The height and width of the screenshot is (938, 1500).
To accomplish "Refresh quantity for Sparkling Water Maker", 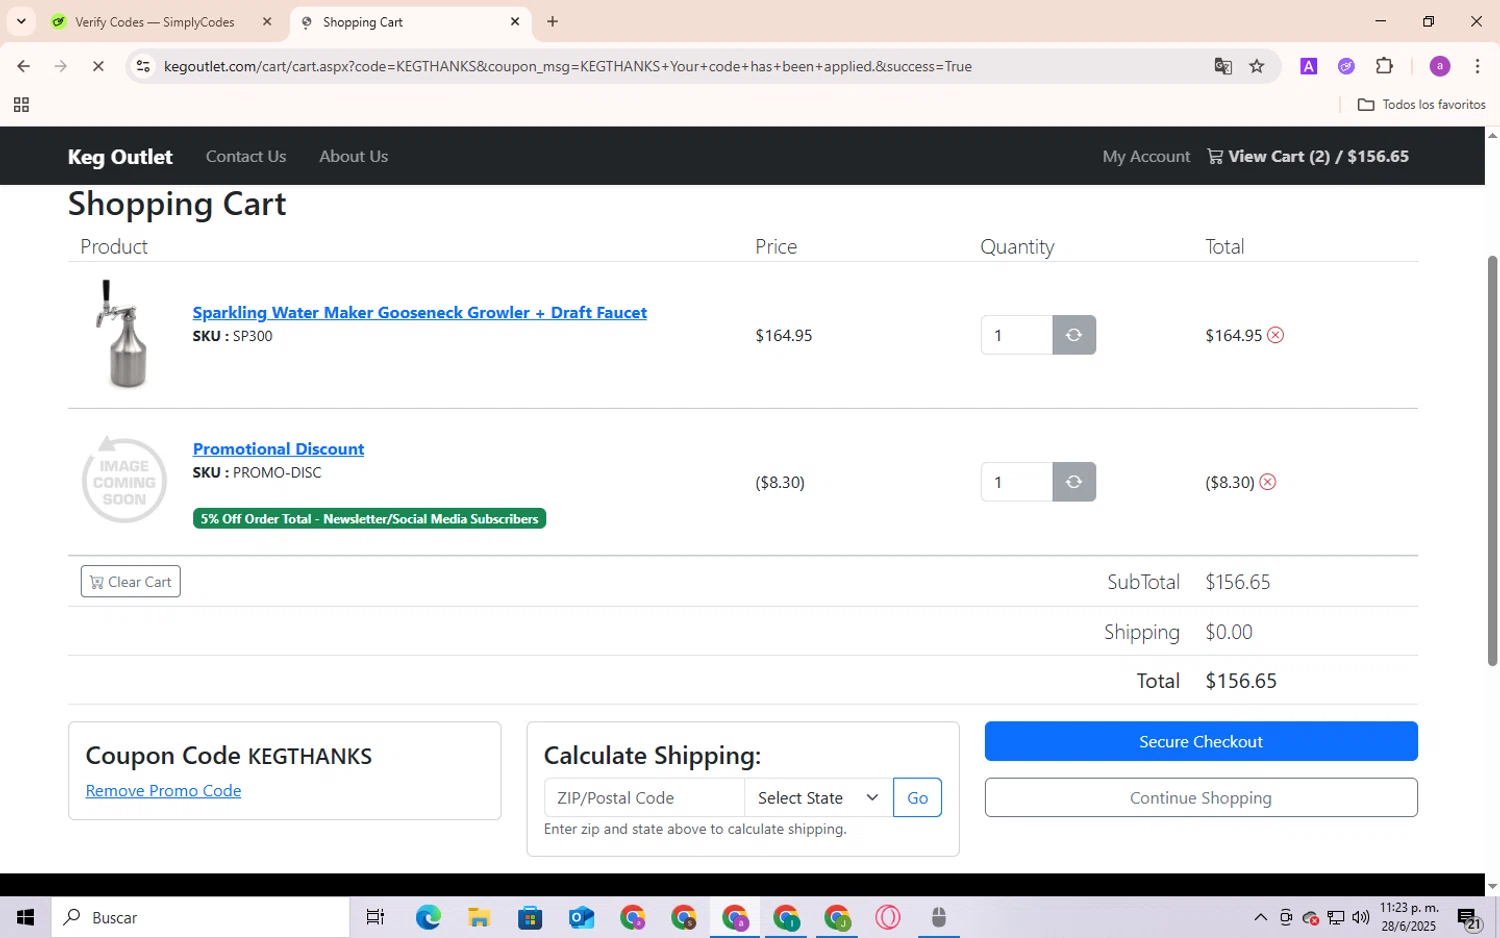I will (1074, 335).
